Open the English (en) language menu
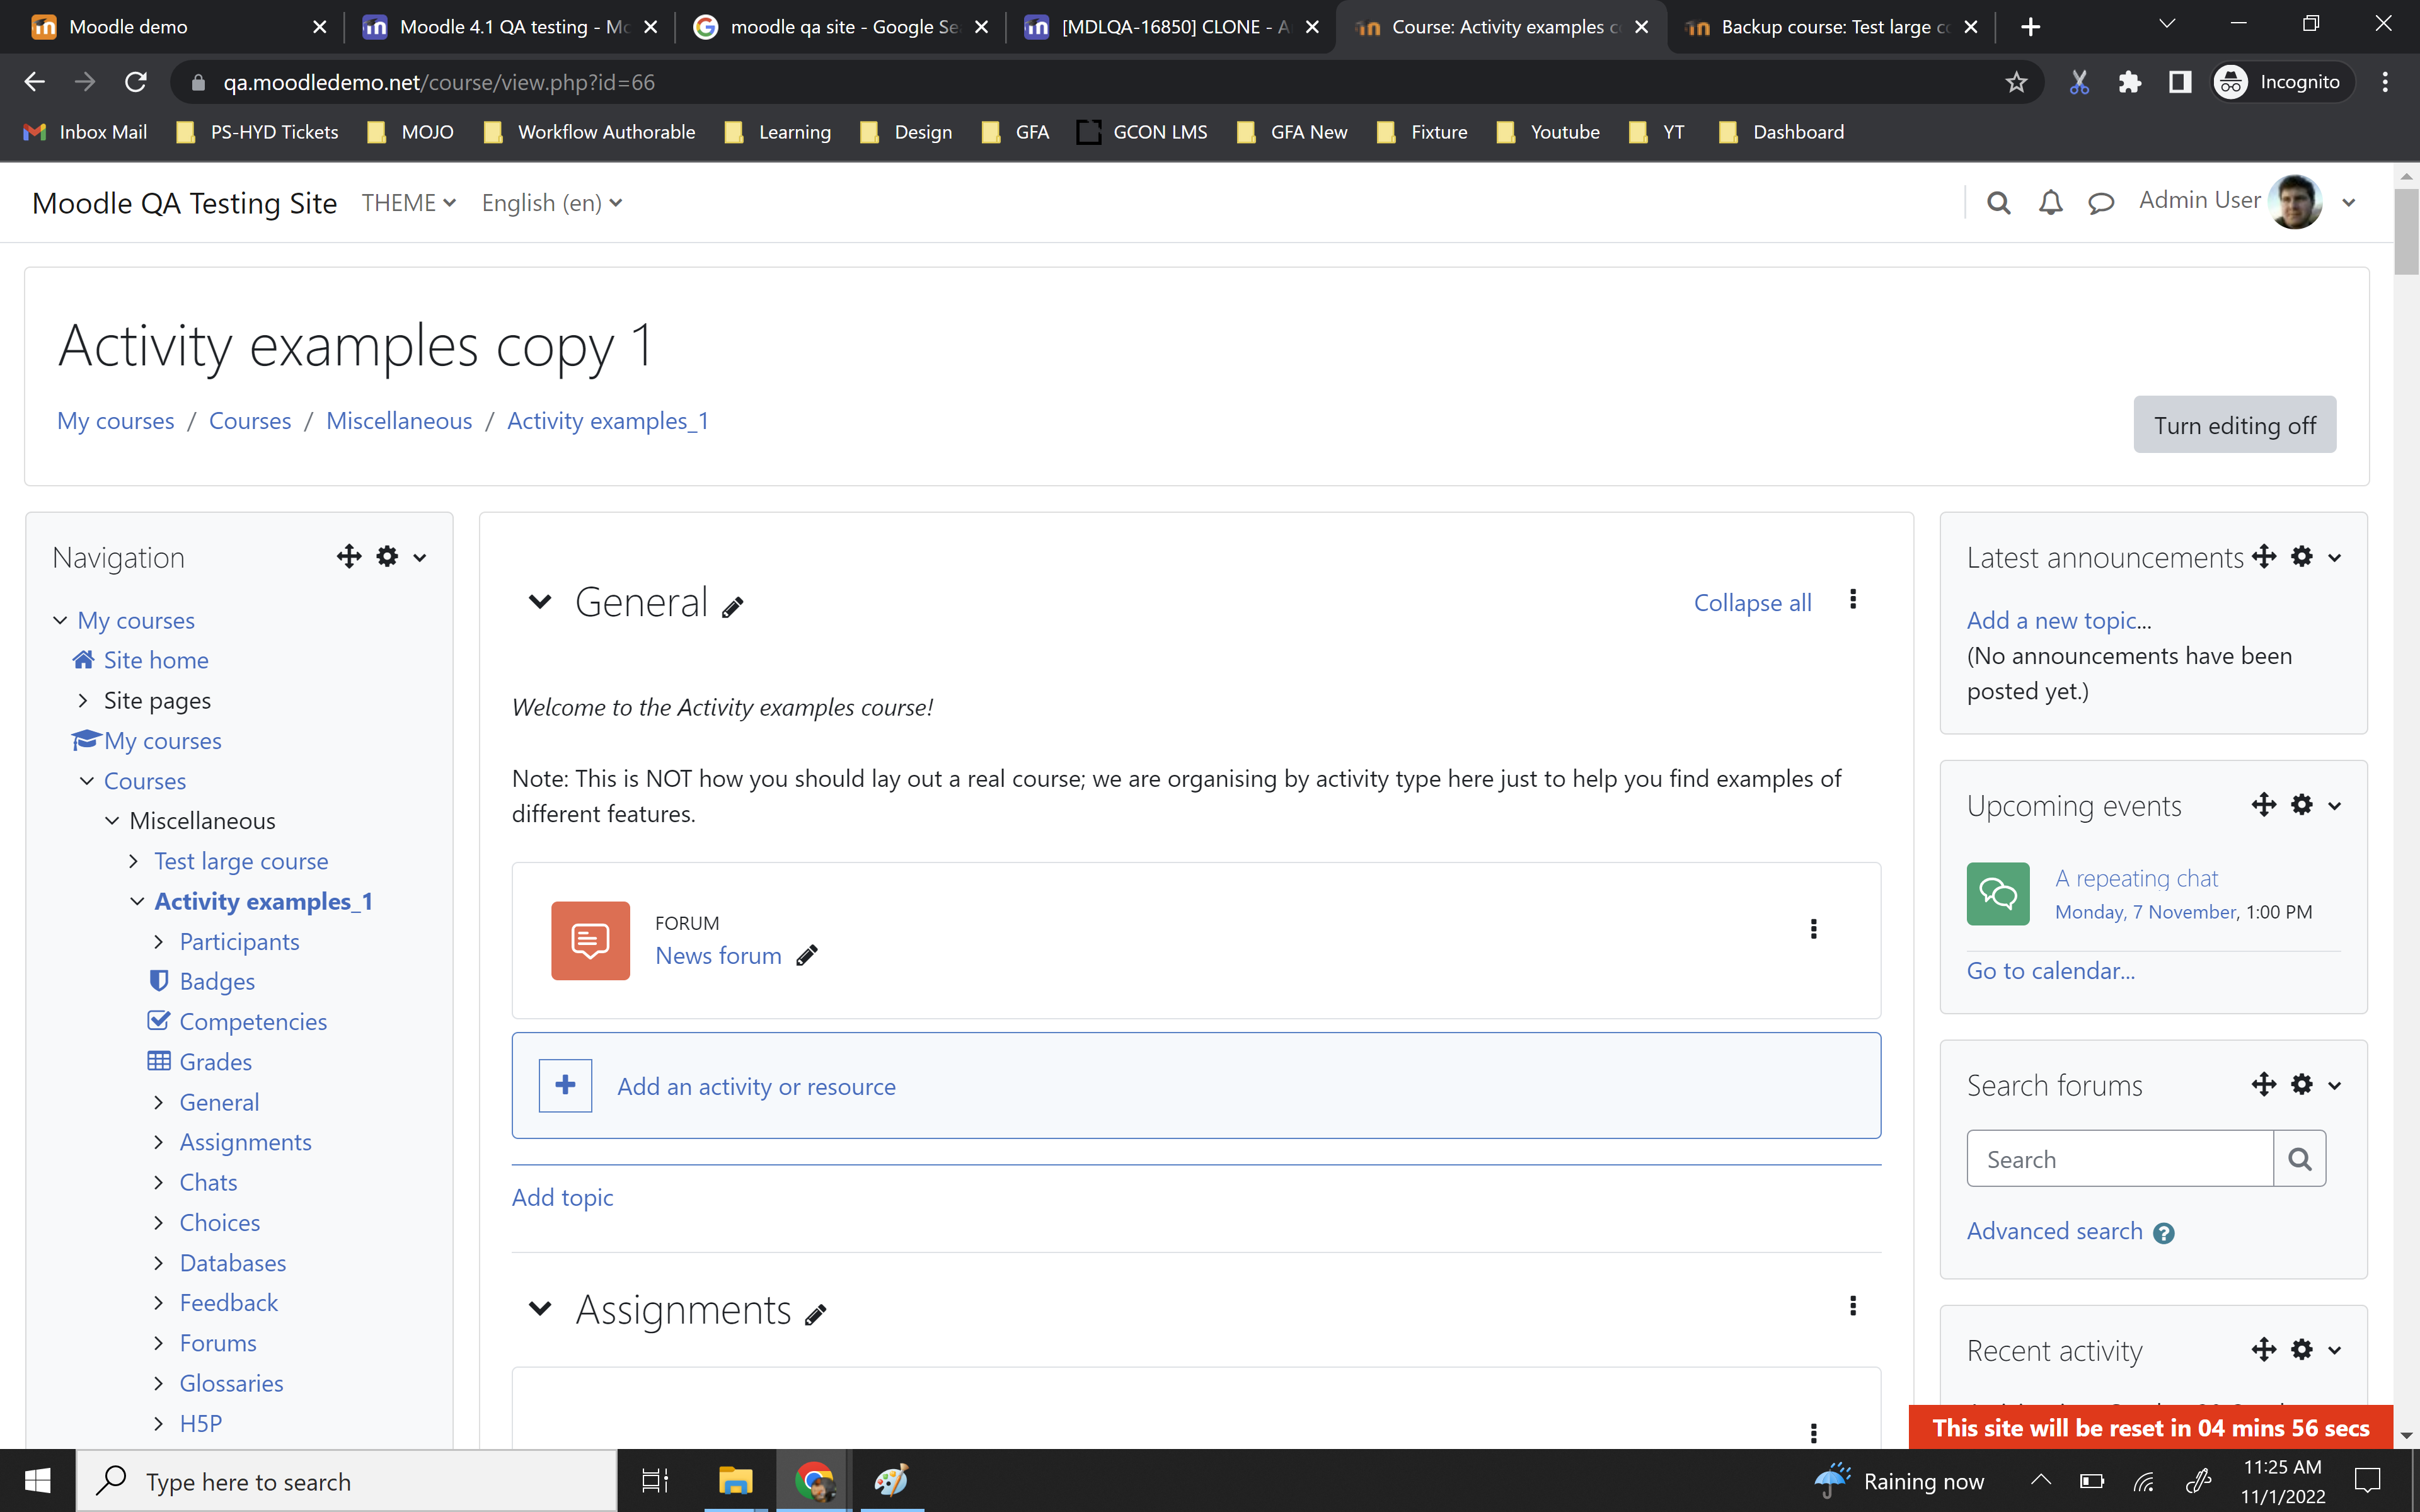 [552, 203]
